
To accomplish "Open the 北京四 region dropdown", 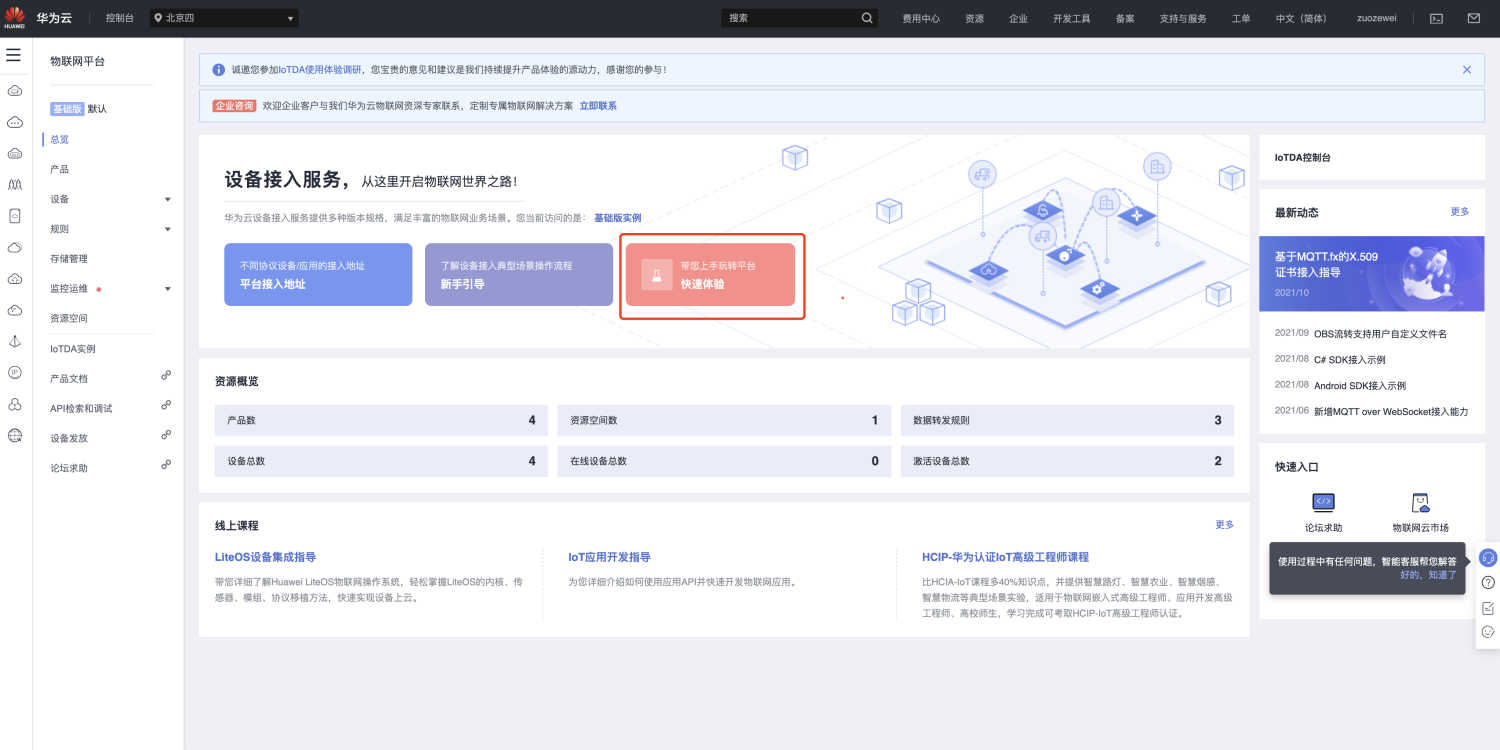I will (225, 18).
